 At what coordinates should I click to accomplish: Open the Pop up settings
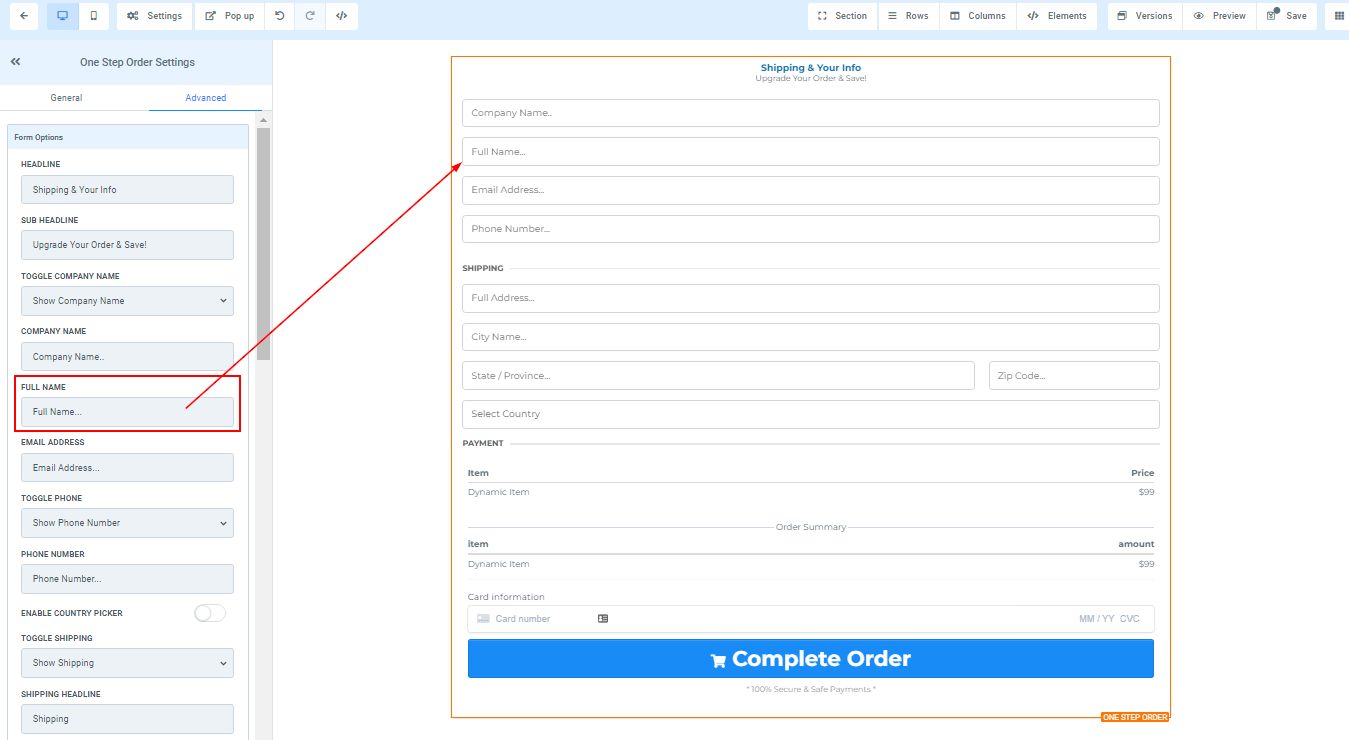coord(230,16)
